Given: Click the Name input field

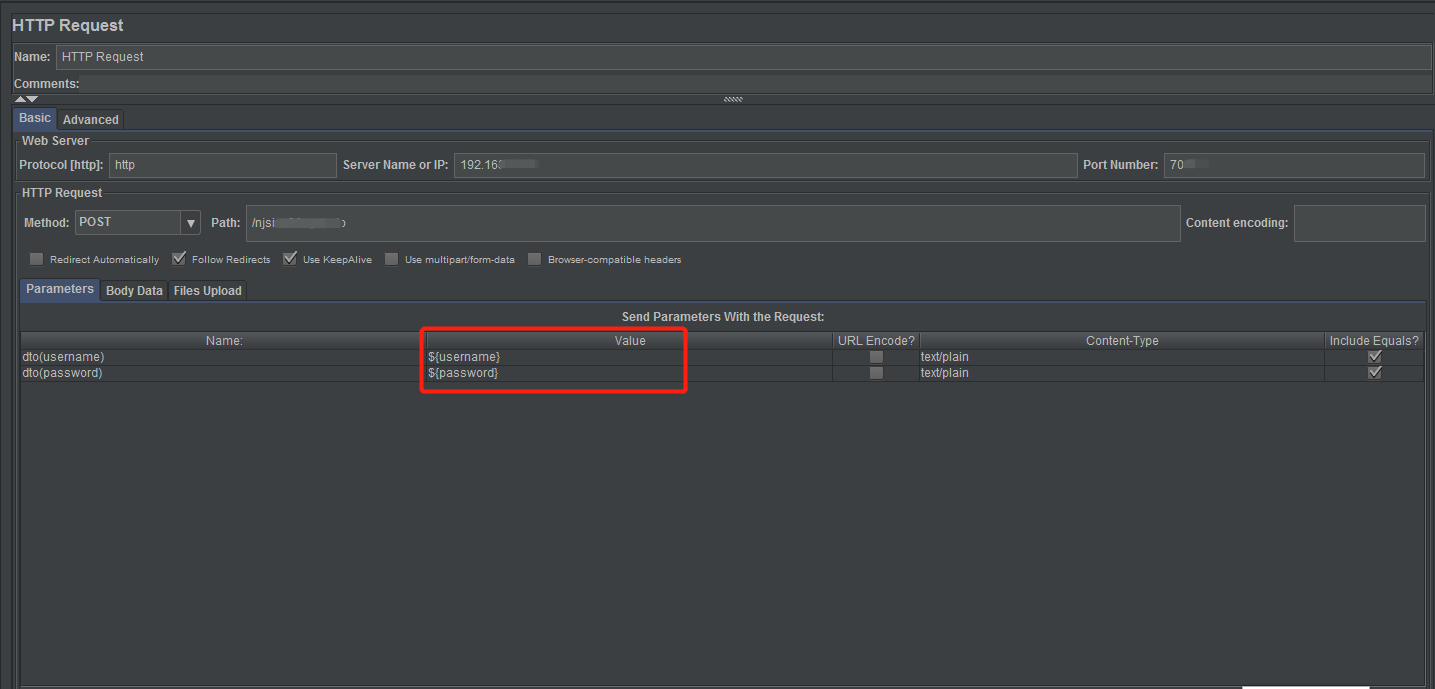Looking at the screenshot, I should 743,57.
